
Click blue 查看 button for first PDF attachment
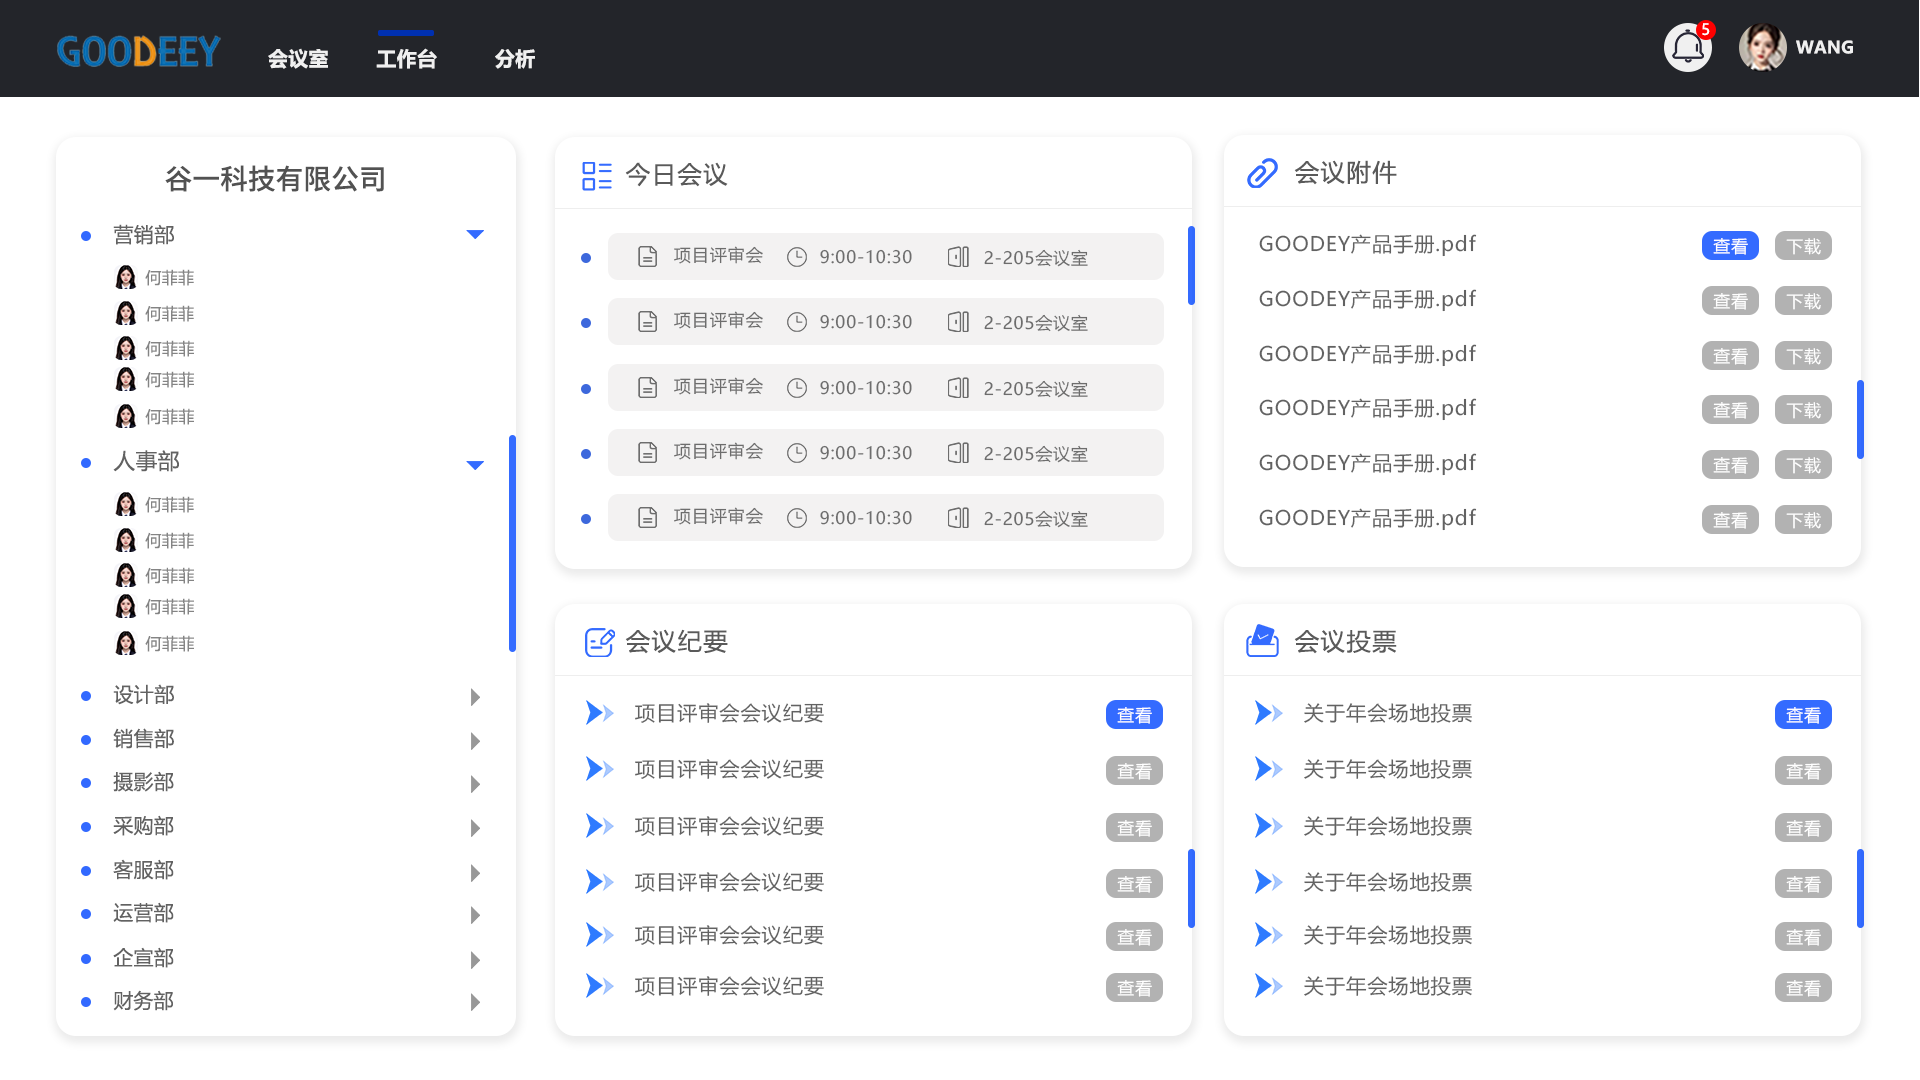1730,246
